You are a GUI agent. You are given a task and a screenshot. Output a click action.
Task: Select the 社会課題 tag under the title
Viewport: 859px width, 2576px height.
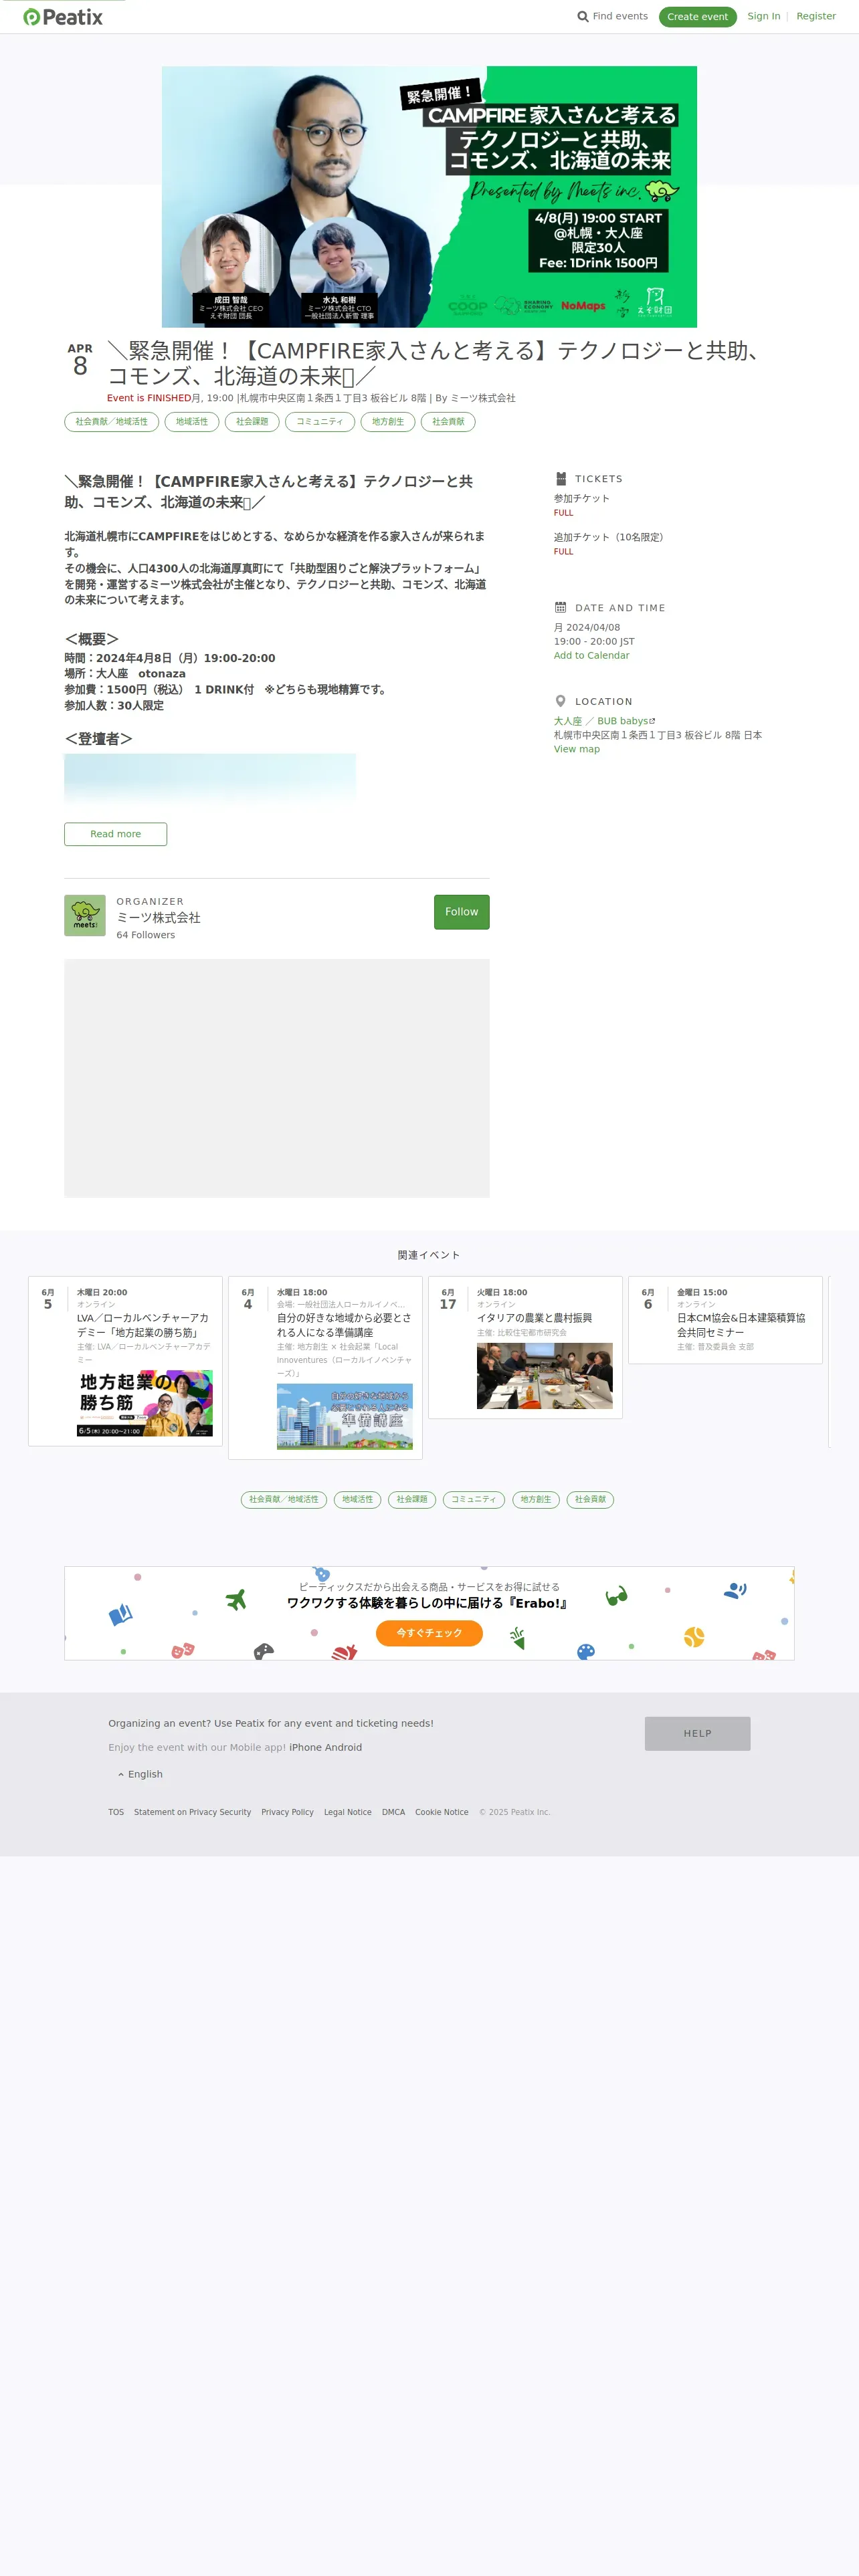tap(252, 422)
